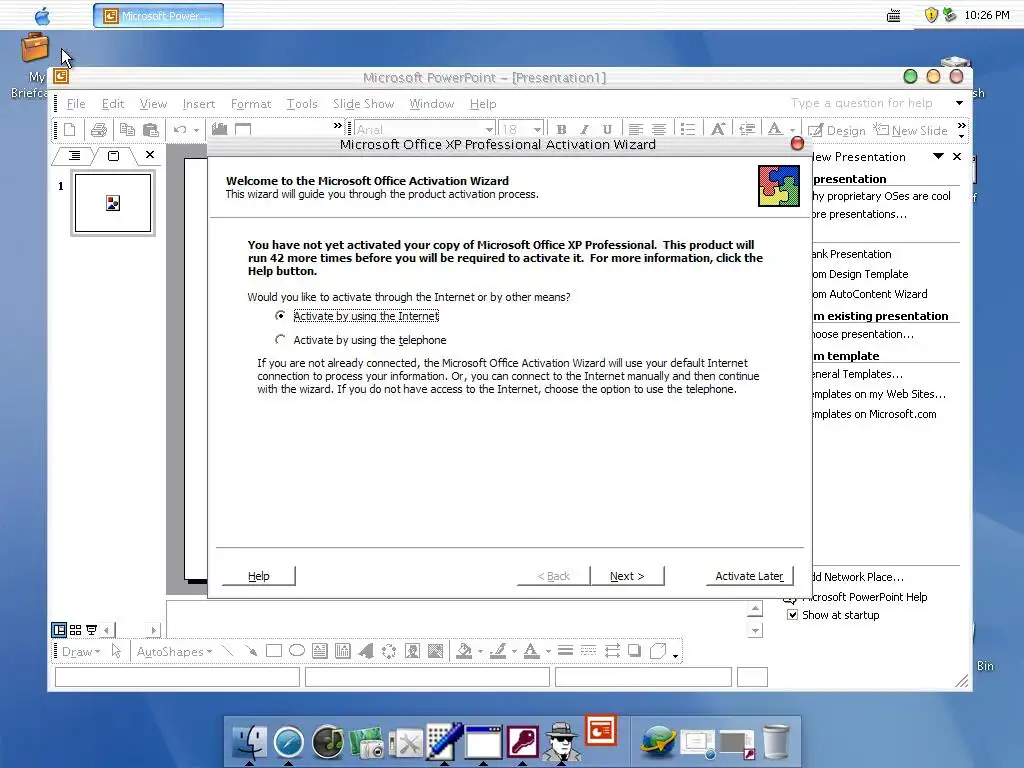1024x768 pixels.
Task: Click the Fill Color paint bucket swatch
Action: [464, 650]
